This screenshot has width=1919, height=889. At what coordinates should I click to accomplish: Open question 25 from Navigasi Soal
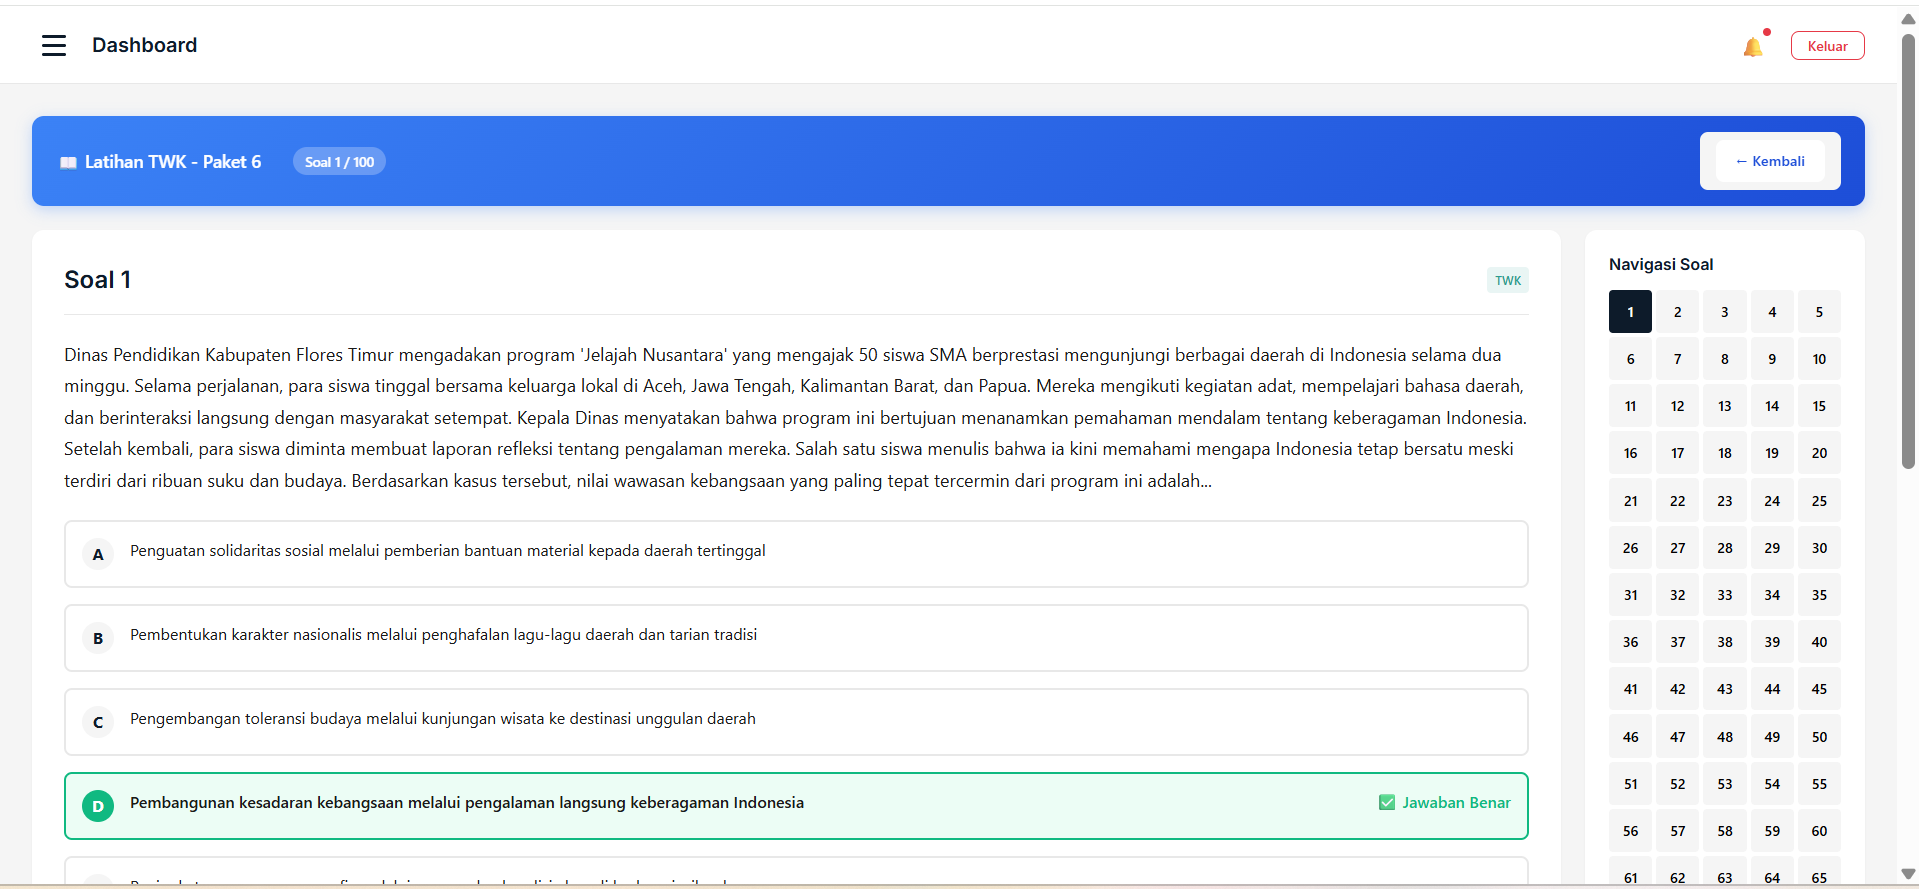pos(1818,501)
